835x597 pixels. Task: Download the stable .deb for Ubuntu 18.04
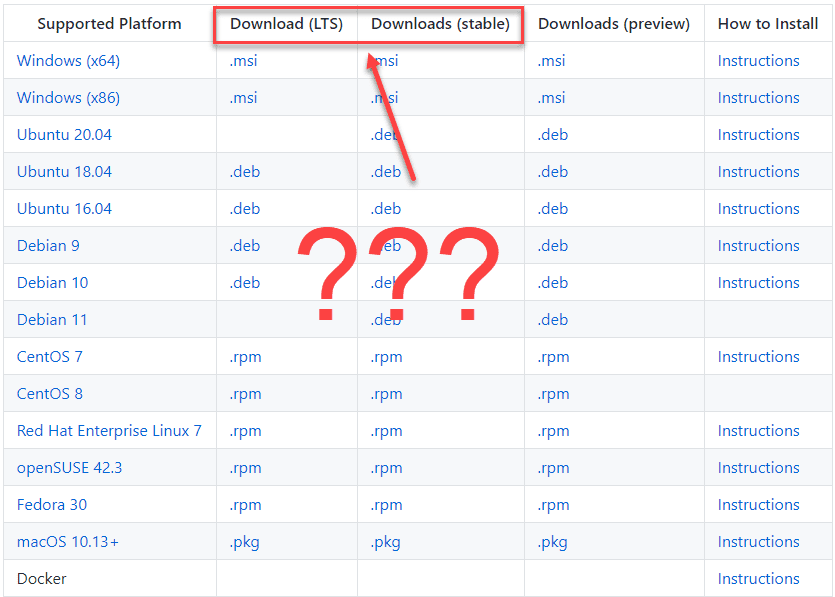tap(386, 172)
